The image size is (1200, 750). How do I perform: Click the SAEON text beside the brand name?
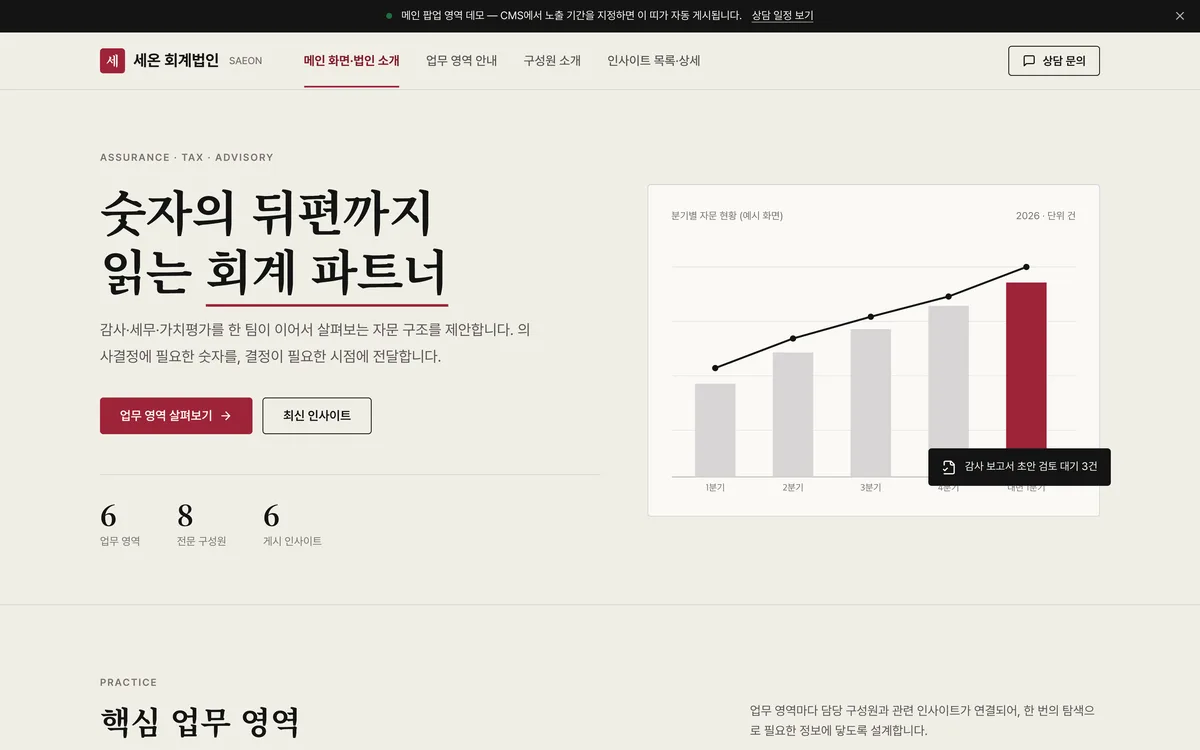[x=246, y=61]
